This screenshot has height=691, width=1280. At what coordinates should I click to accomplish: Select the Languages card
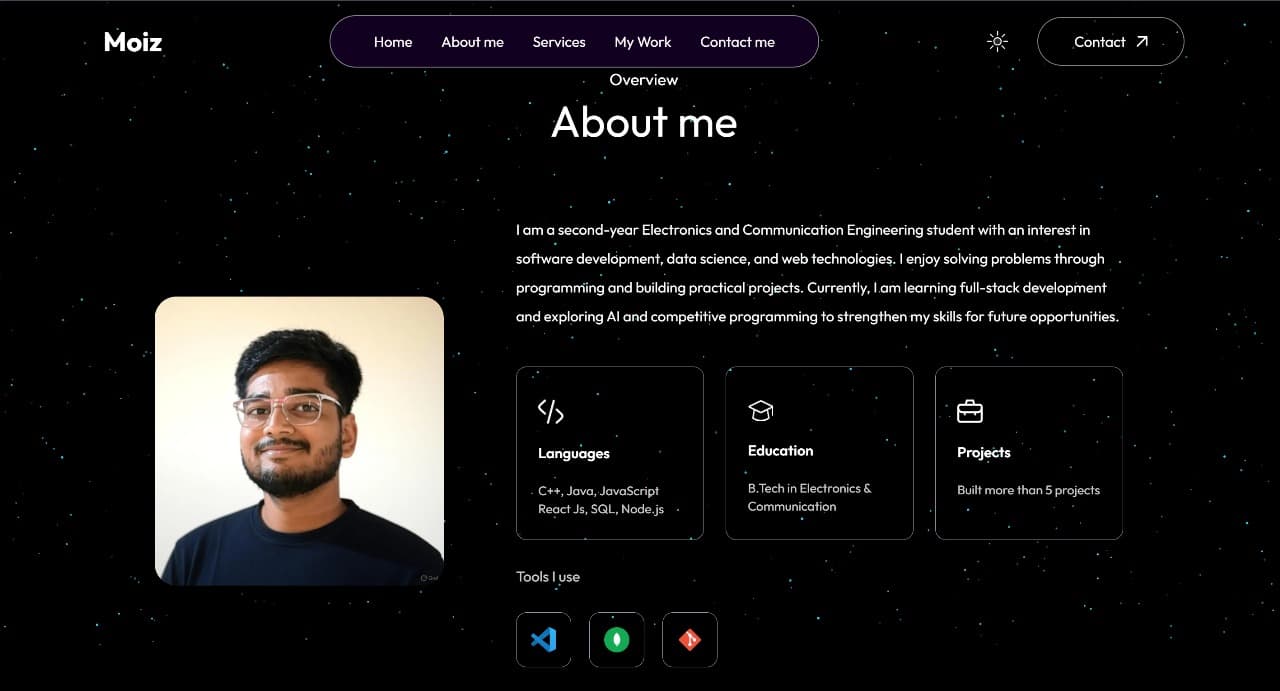609,452
